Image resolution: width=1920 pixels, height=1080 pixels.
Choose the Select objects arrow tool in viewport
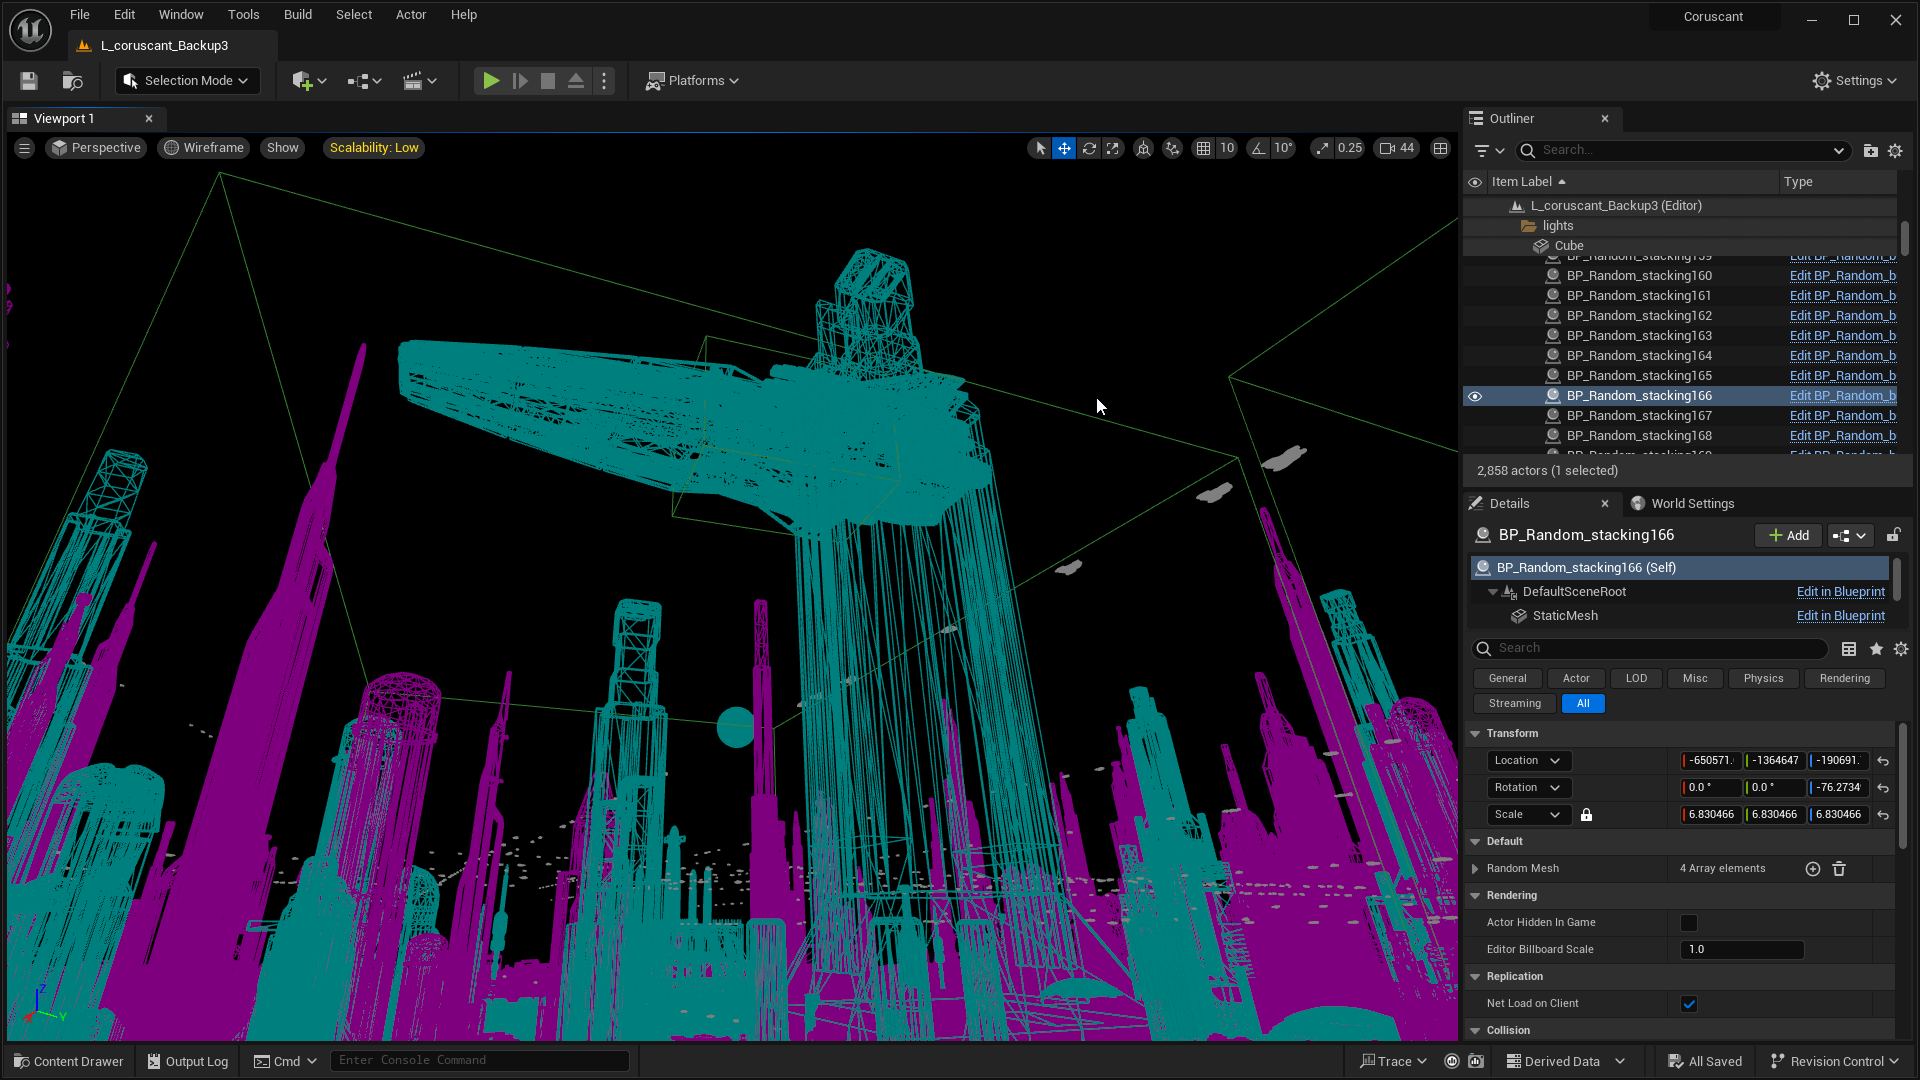(x=1040, y=148)
